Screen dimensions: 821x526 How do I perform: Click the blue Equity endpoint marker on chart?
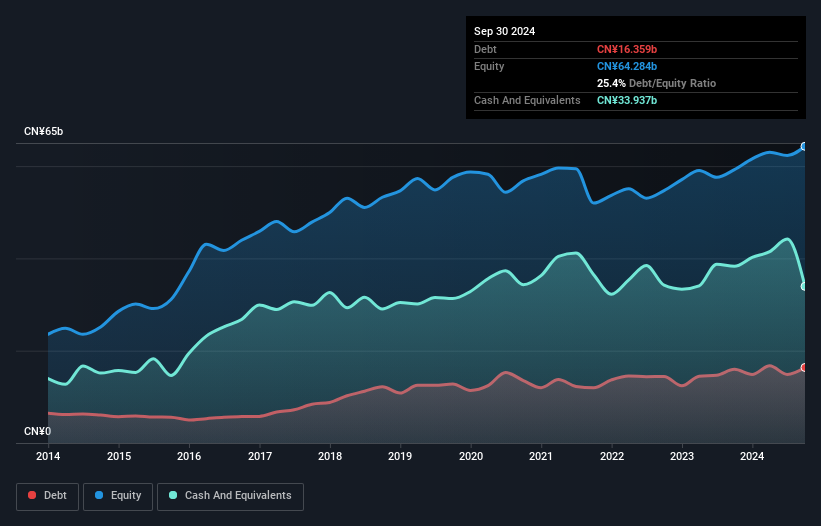point(804,147)
